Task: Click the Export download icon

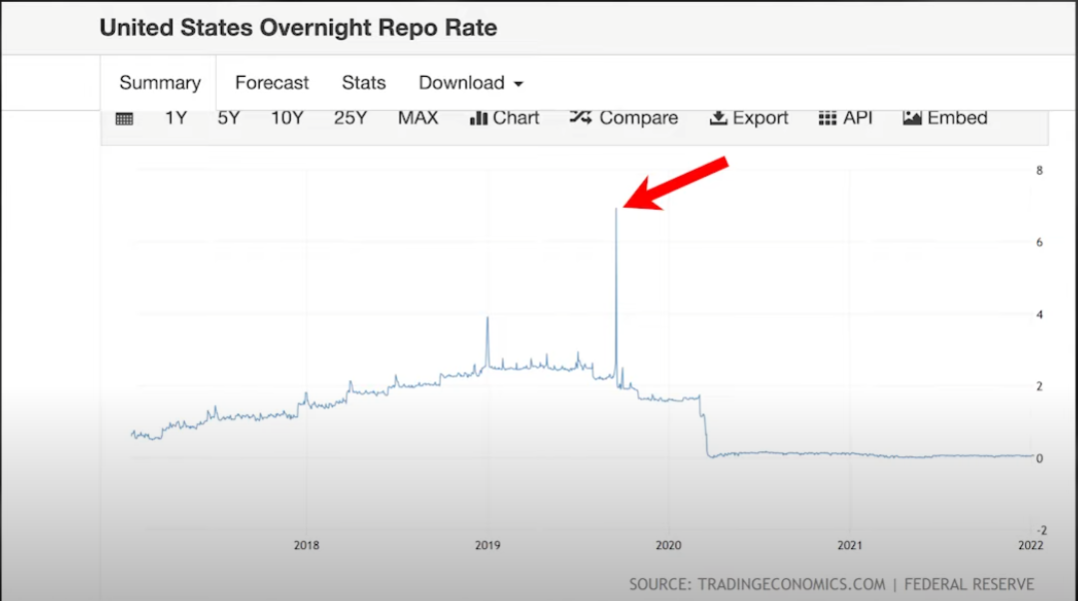Action: [x=718, y=118]
